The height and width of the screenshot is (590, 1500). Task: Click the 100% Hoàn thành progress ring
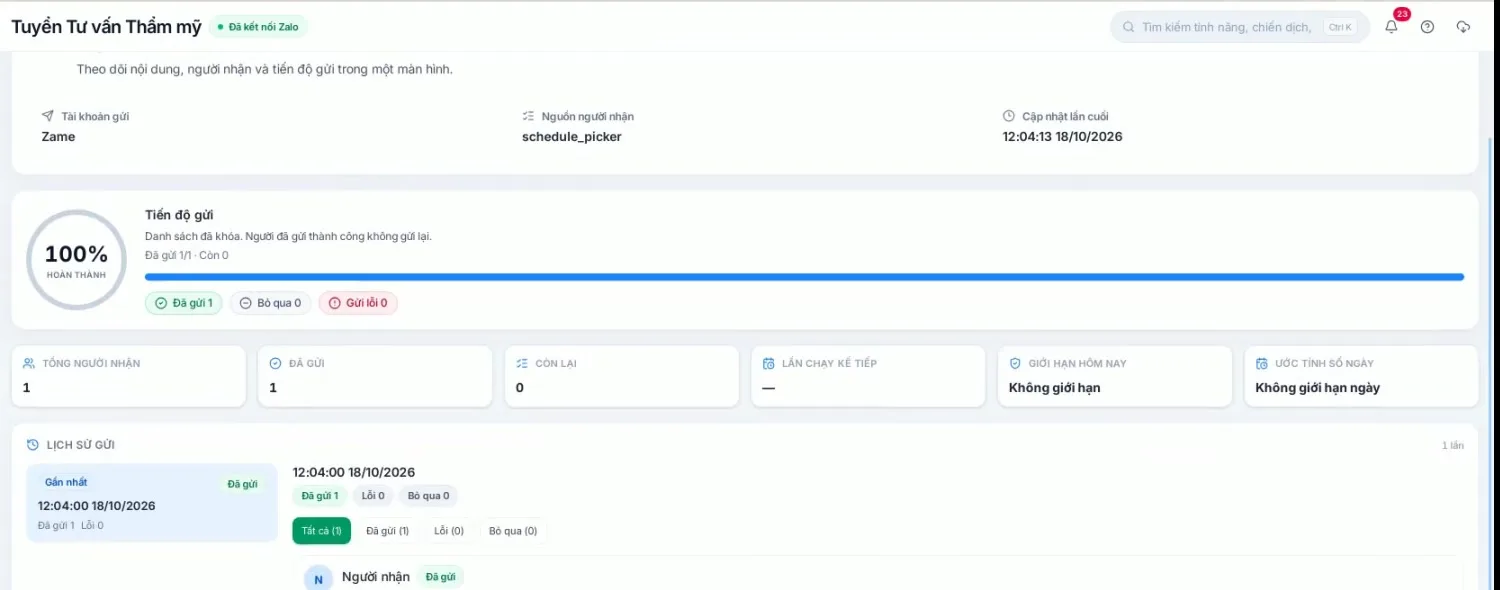tap(76, 260)
